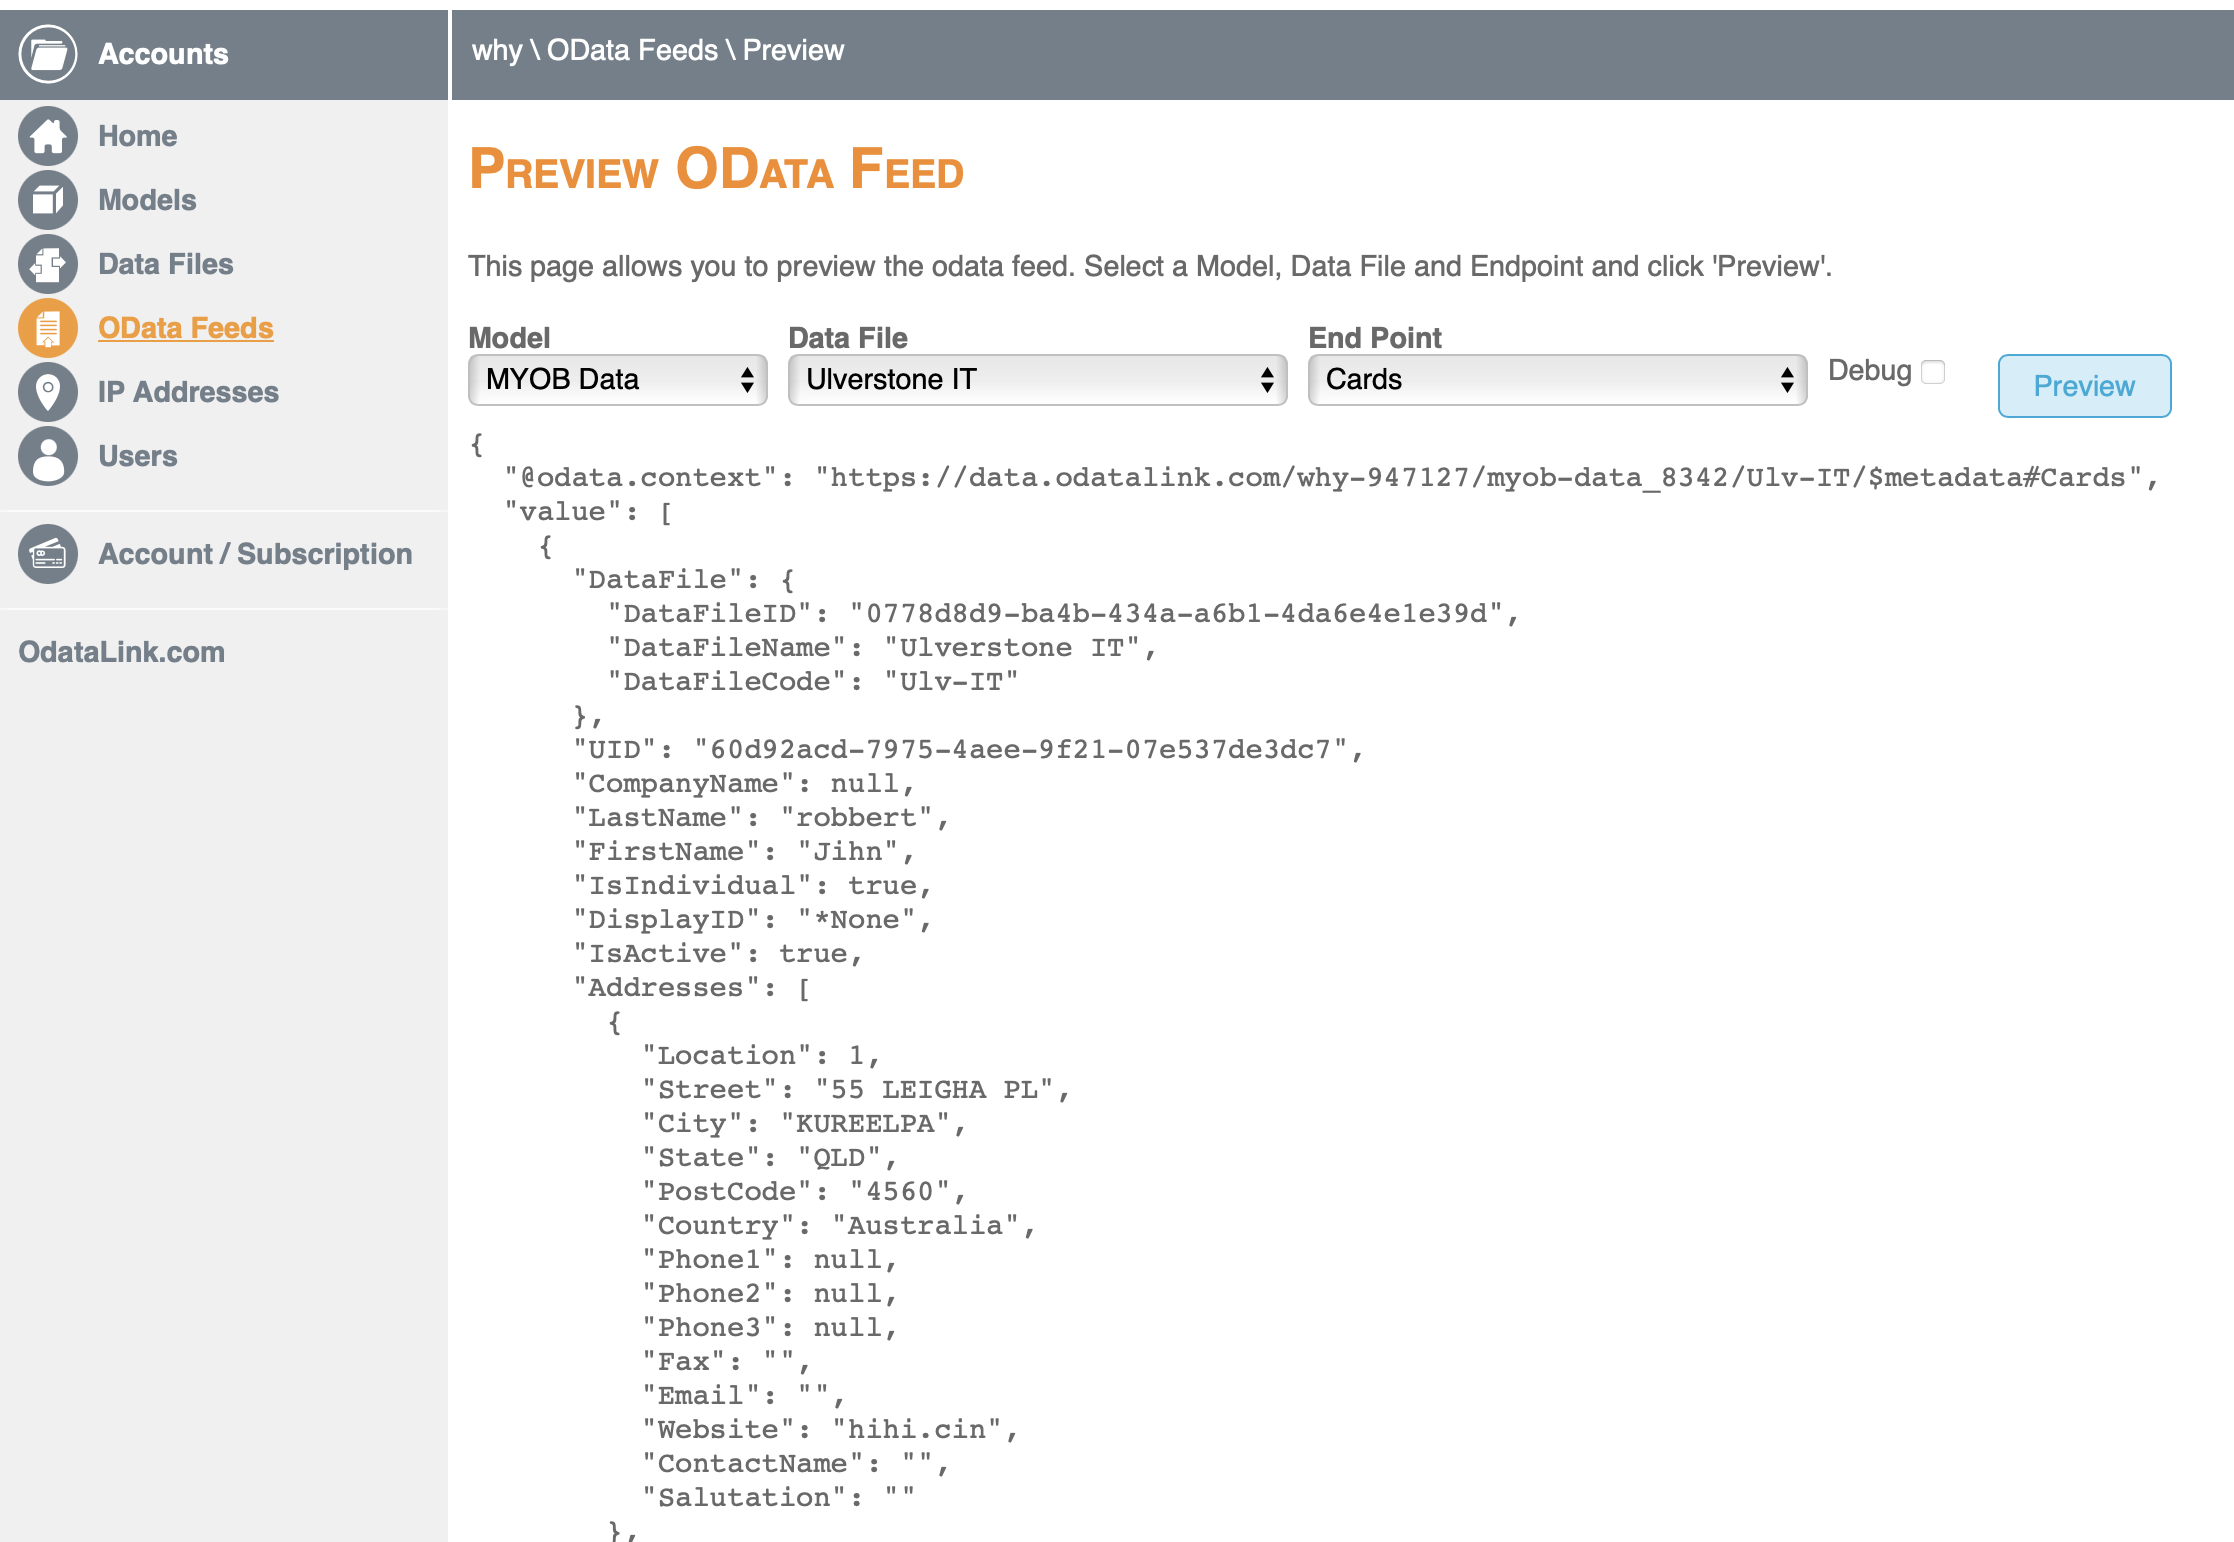Click the "Phone3": null line
The width and height of the screenshot is (2234, 1542).
point(769,1328)
